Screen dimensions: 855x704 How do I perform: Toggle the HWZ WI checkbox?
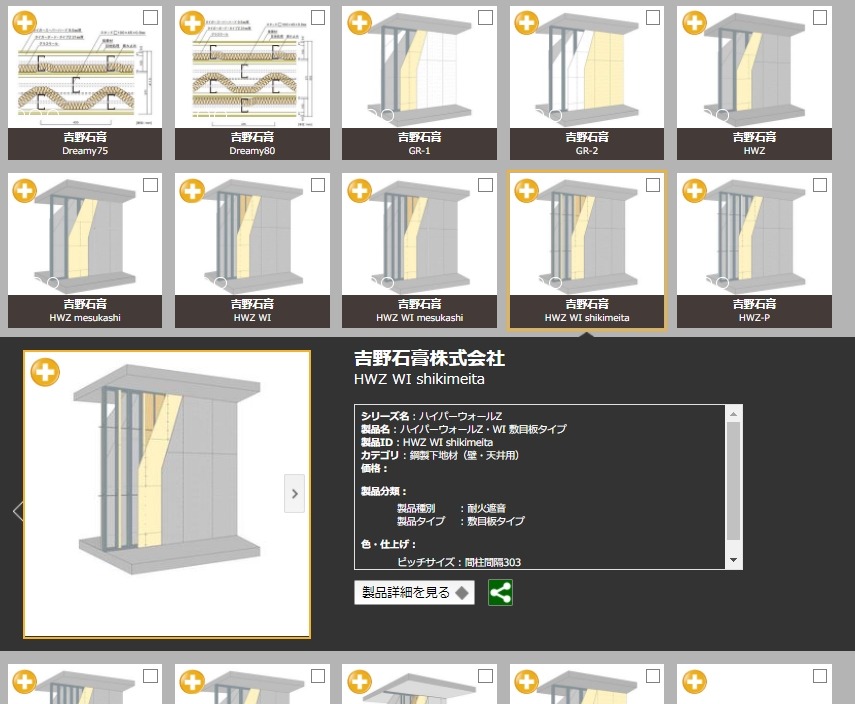coord(317,185)
